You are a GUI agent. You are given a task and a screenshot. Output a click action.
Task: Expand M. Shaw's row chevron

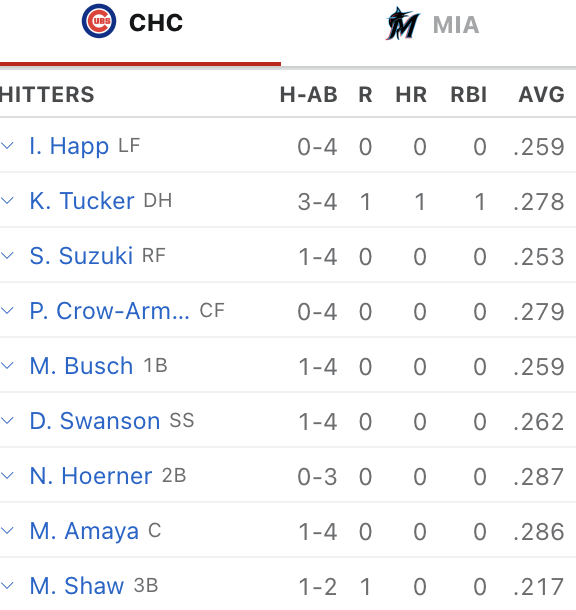[7, 585]
